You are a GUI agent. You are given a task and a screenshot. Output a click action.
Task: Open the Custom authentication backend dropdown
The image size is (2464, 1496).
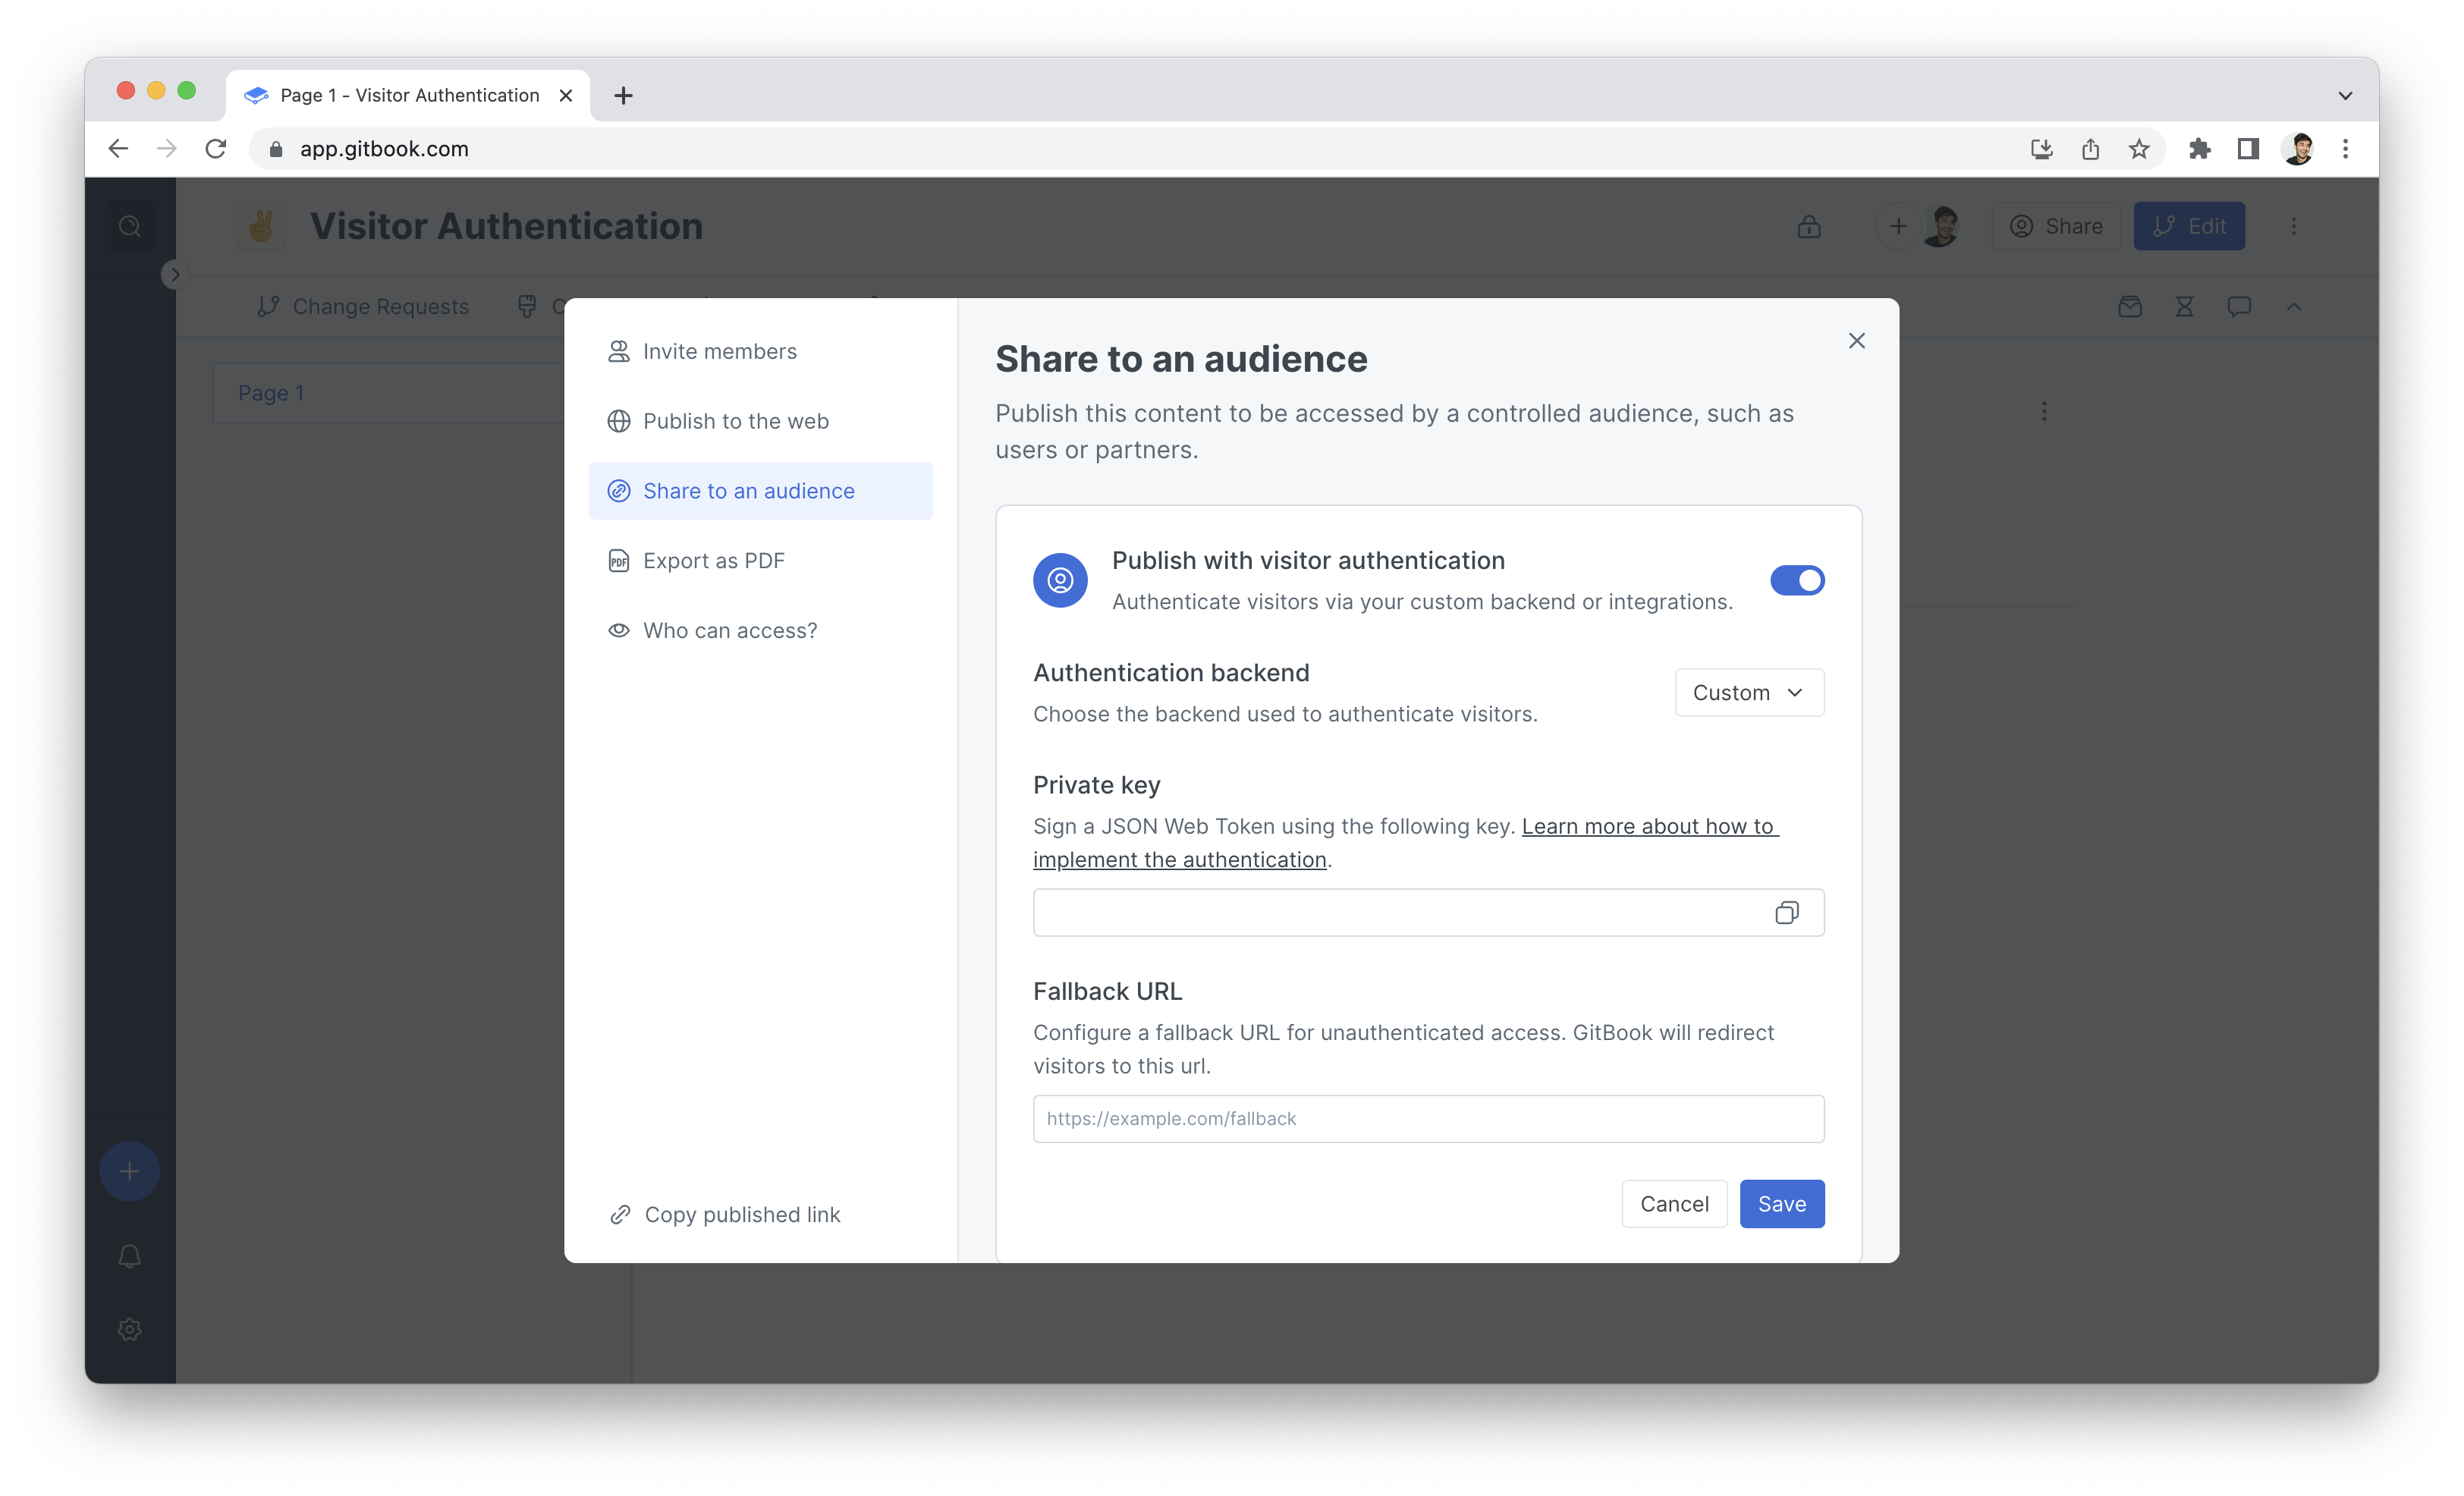pos(1749,693)
